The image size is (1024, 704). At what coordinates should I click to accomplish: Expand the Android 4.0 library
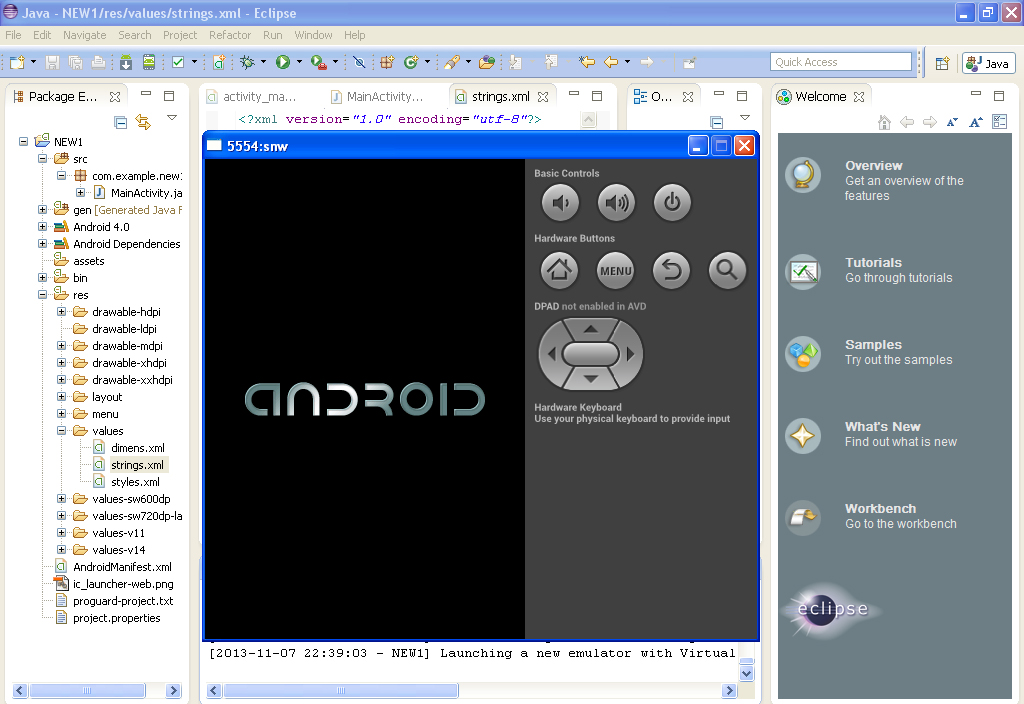[x=42, y=227]
